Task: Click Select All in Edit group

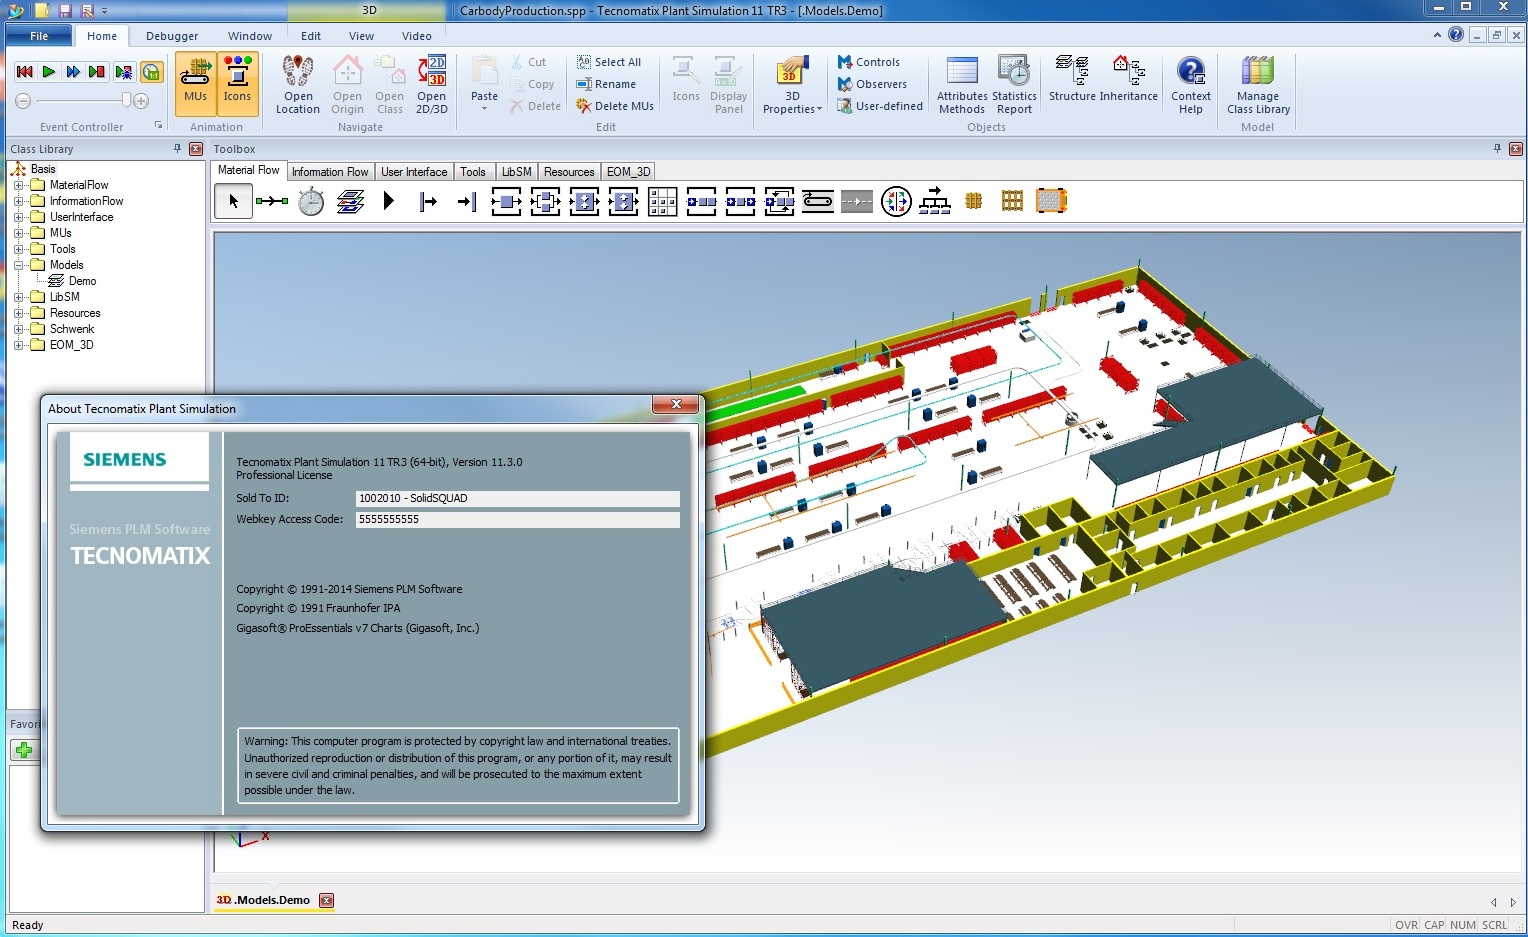Action: (x=609, y=62)
